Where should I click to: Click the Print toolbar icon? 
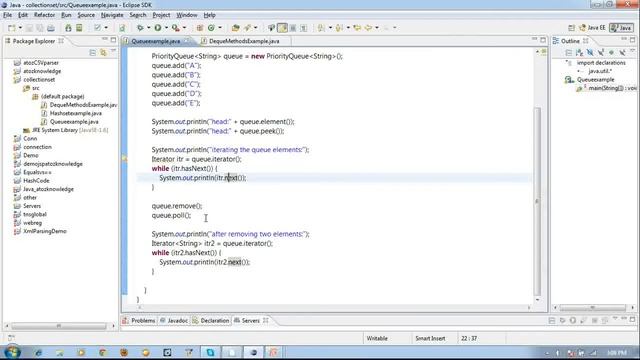point(51,28)
